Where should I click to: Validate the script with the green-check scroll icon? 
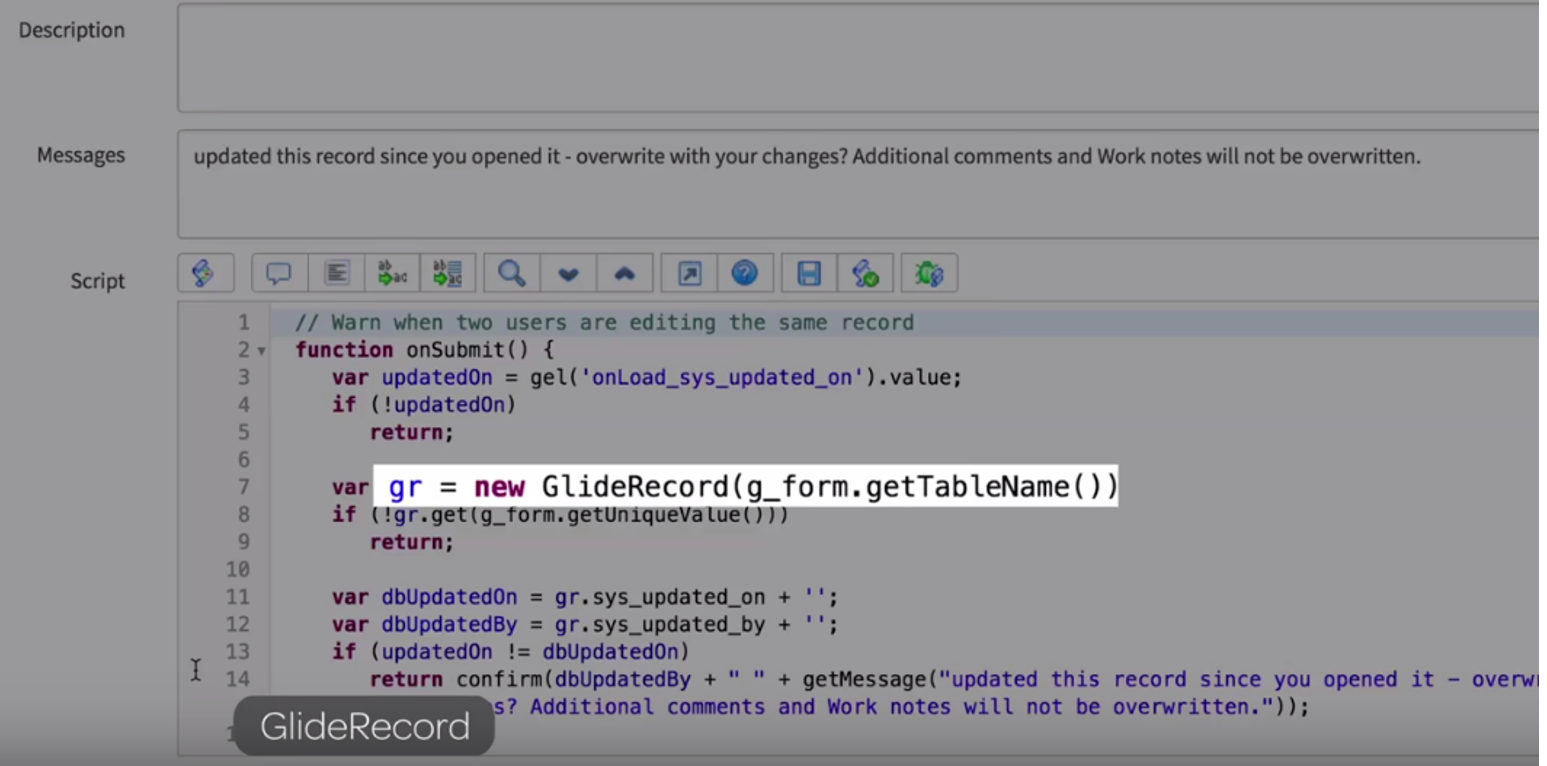[866, 272]
